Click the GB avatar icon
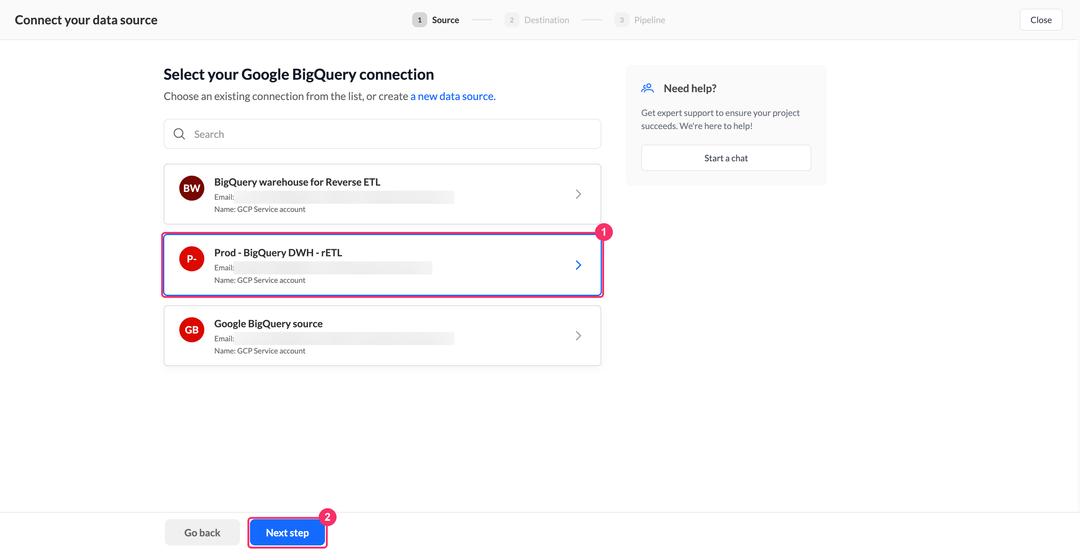Image resolution: width=1080 pixels, height=552 pixels. (x=191, y=330)
